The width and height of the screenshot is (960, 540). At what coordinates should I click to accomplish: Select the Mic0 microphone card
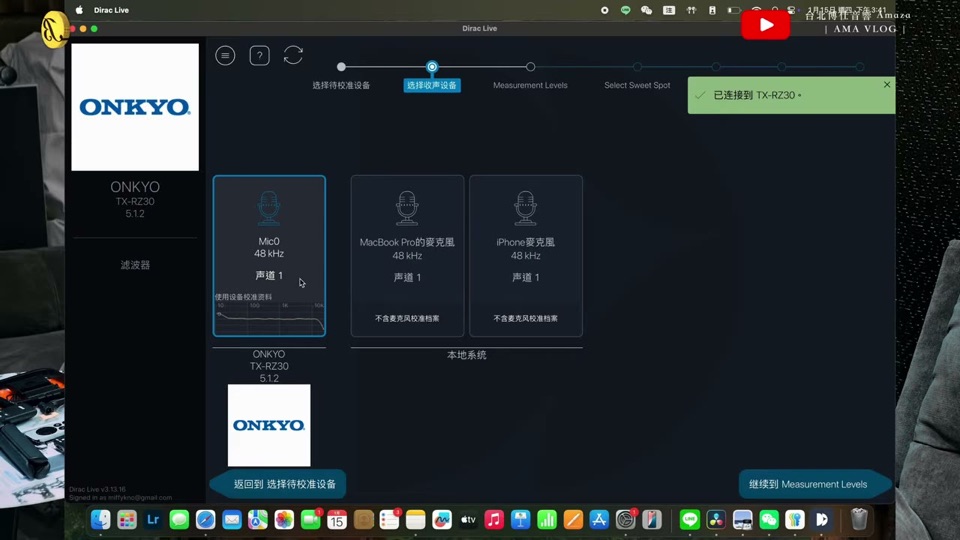[269, 256]
